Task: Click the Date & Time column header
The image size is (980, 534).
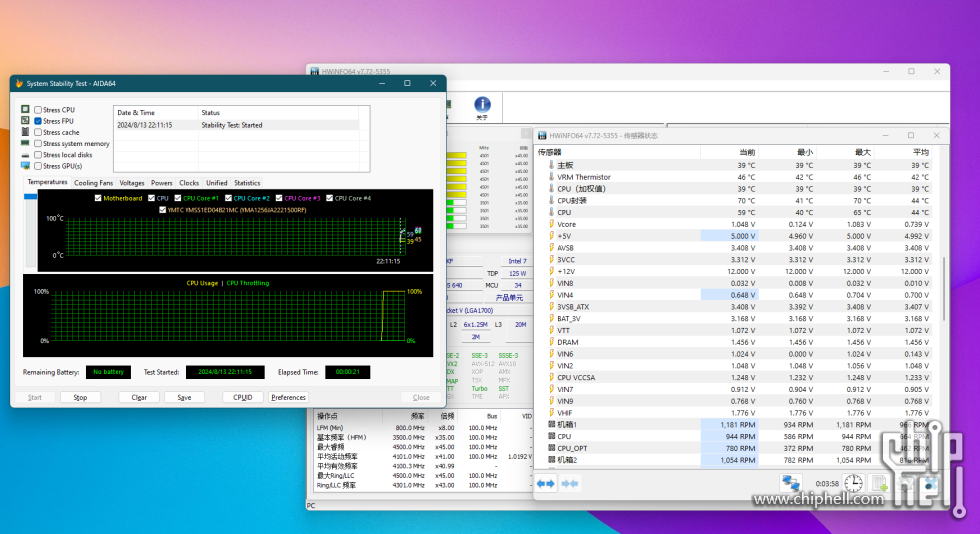Action: 156,113
